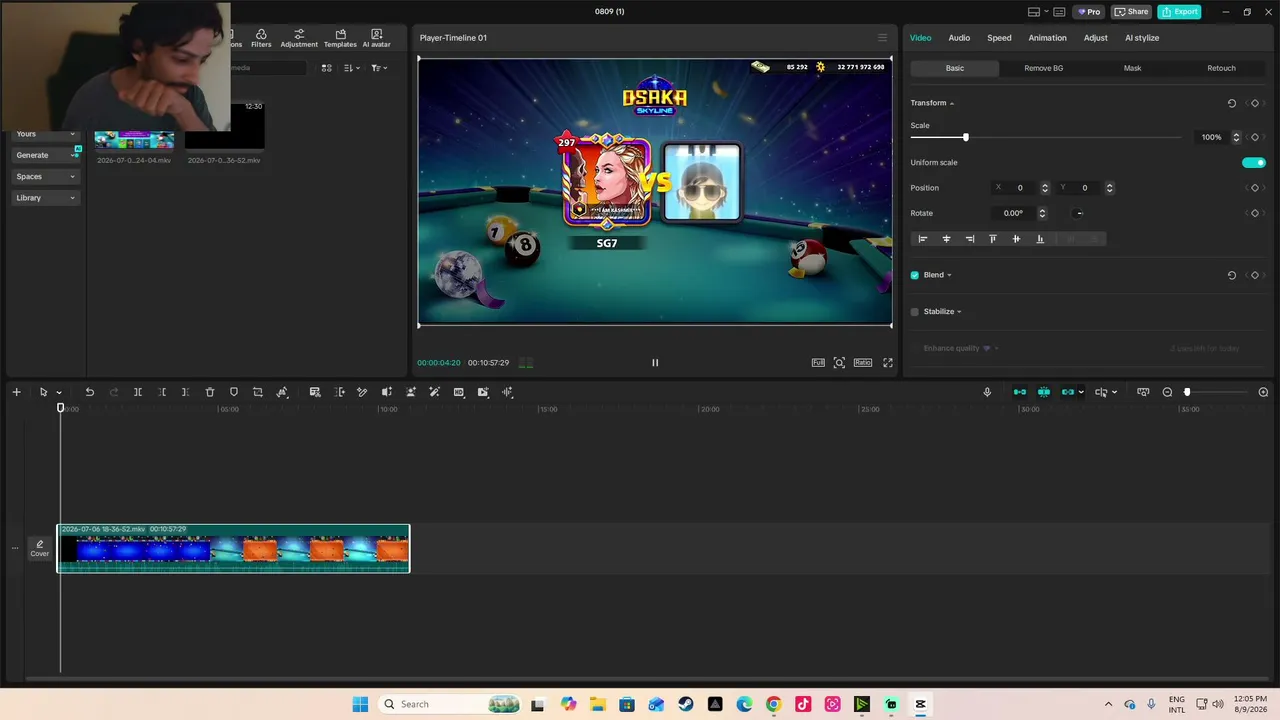
Task: Open the Templates panel
Action: pos(340,38)
